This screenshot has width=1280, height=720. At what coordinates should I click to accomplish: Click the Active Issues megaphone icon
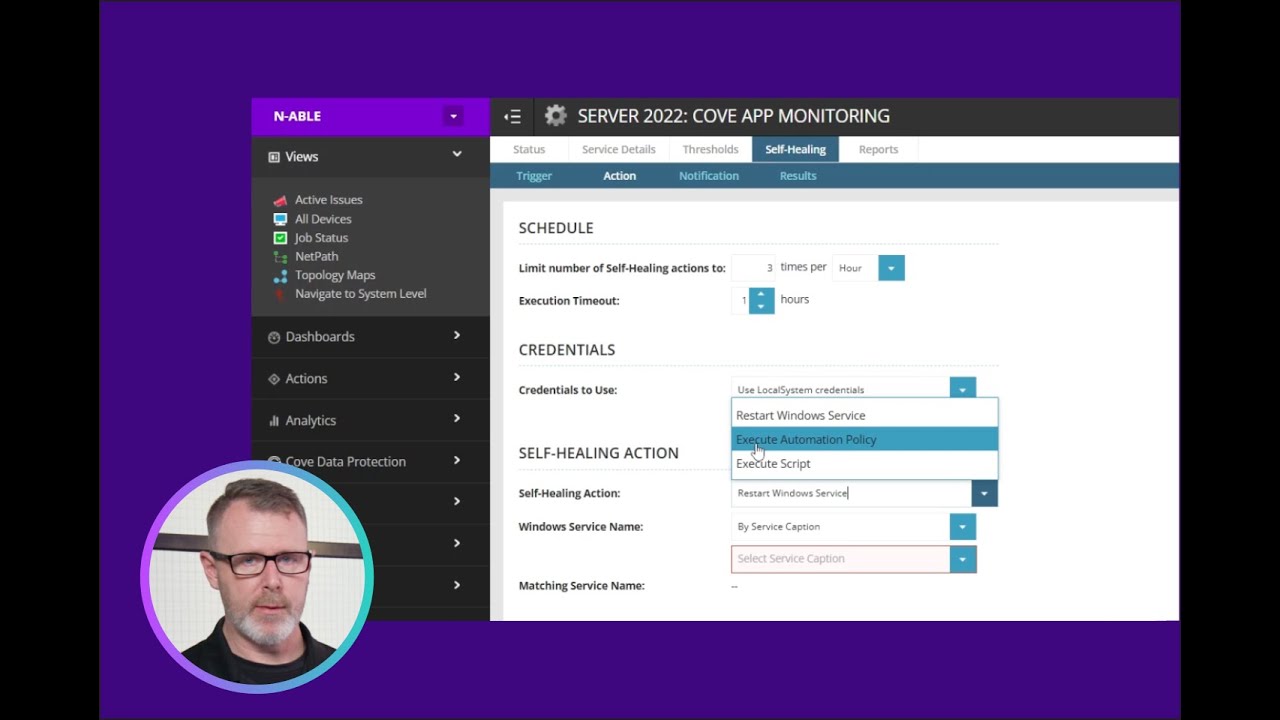(280, 200)
